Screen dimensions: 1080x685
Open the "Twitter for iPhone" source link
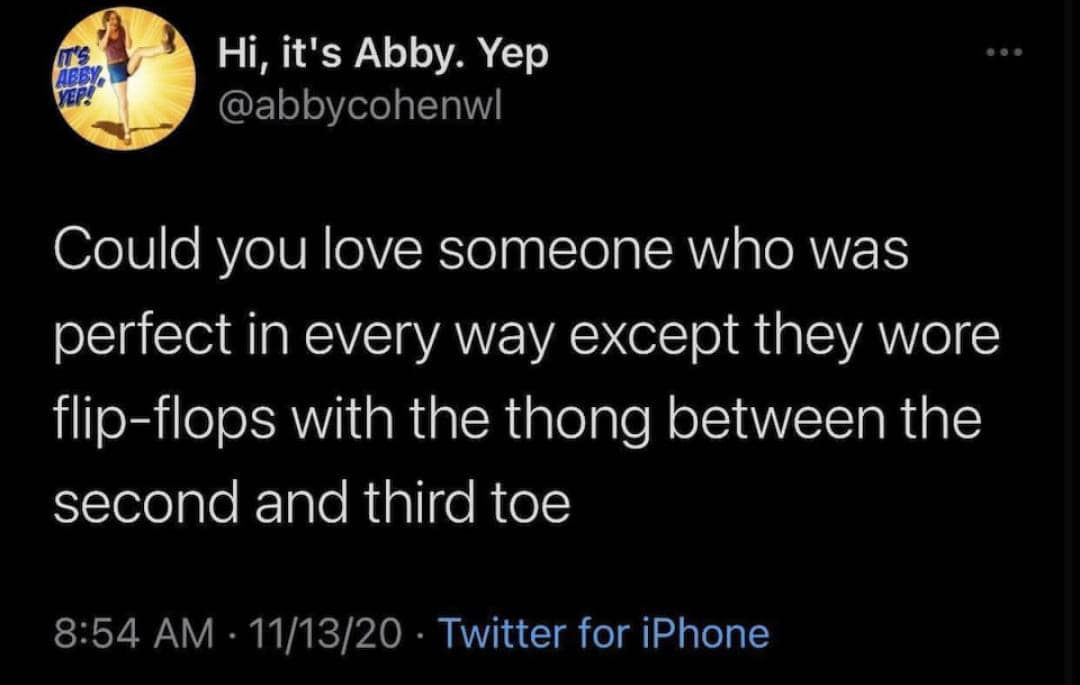604,633
